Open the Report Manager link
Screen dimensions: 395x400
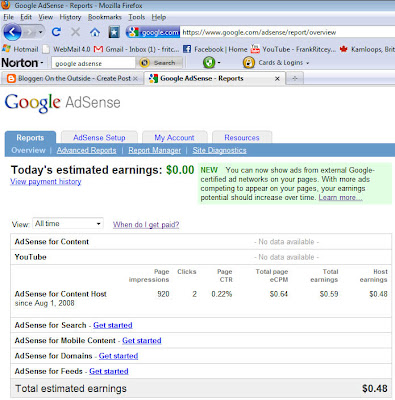coord(155,150)
